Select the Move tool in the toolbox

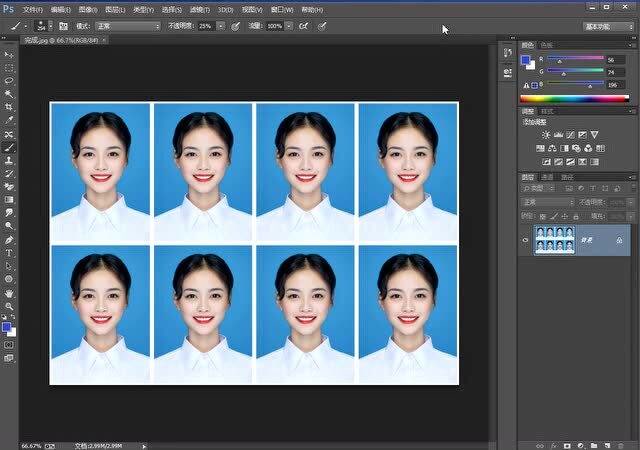pos(9,53)
